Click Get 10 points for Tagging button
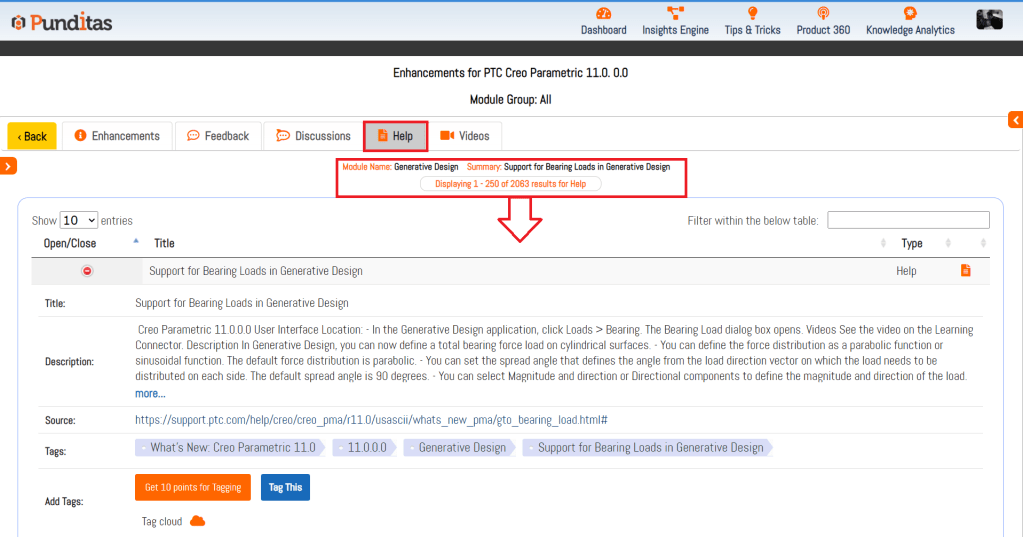The image size is (1023, 537). (x=193, y=487)
